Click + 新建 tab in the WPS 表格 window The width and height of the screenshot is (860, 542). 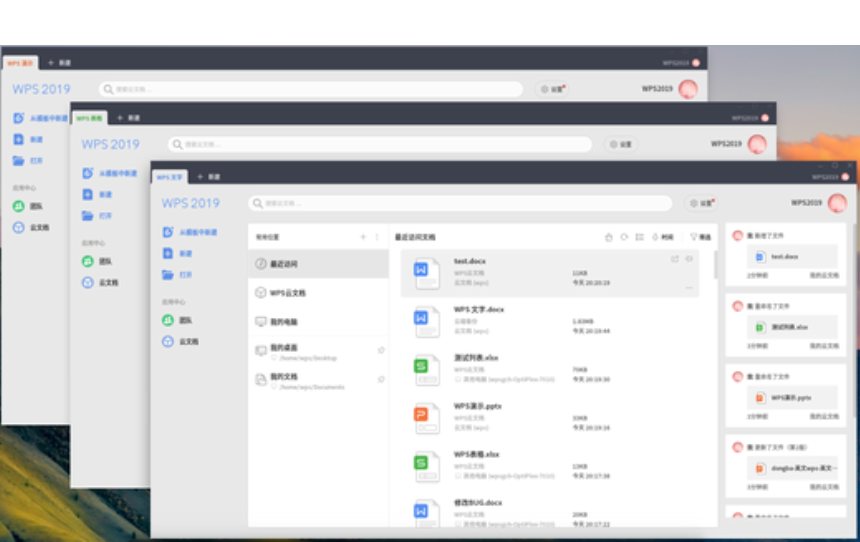[128, 118]
